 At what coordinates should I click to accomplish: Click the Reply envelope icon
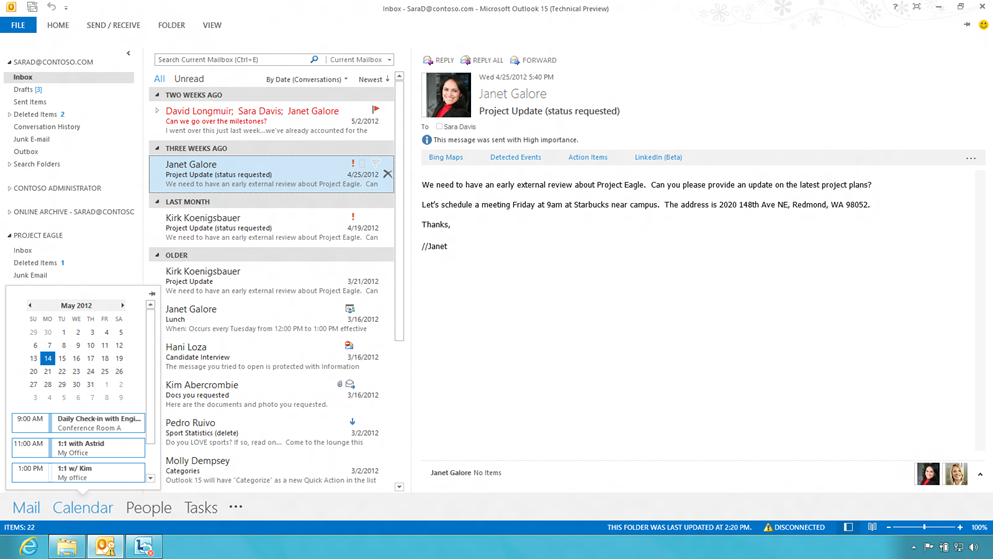coord(428,60)
